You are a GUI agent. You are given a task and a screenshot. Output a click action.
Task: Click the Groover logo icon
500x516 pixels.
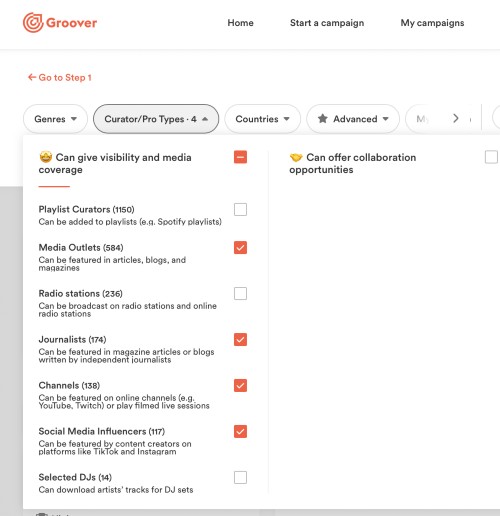(33, 23)
